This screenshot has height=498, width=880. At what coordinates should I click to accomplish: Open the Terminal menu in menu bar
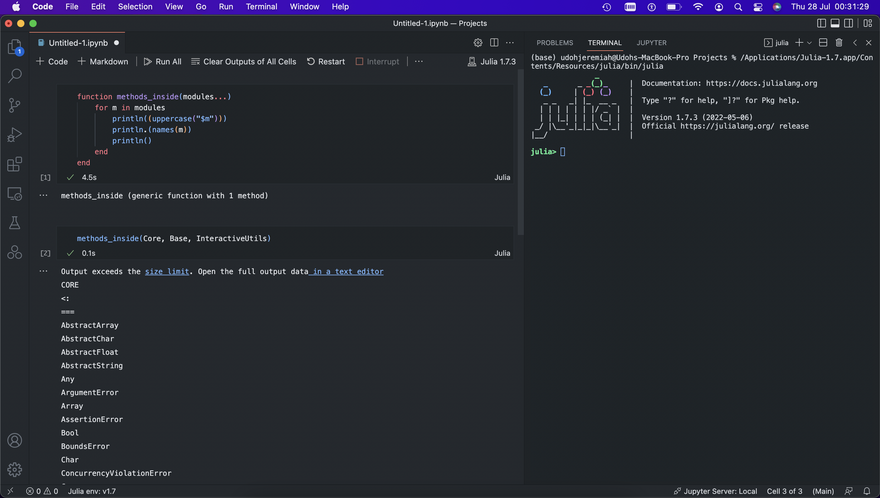[x=261, y=7]
